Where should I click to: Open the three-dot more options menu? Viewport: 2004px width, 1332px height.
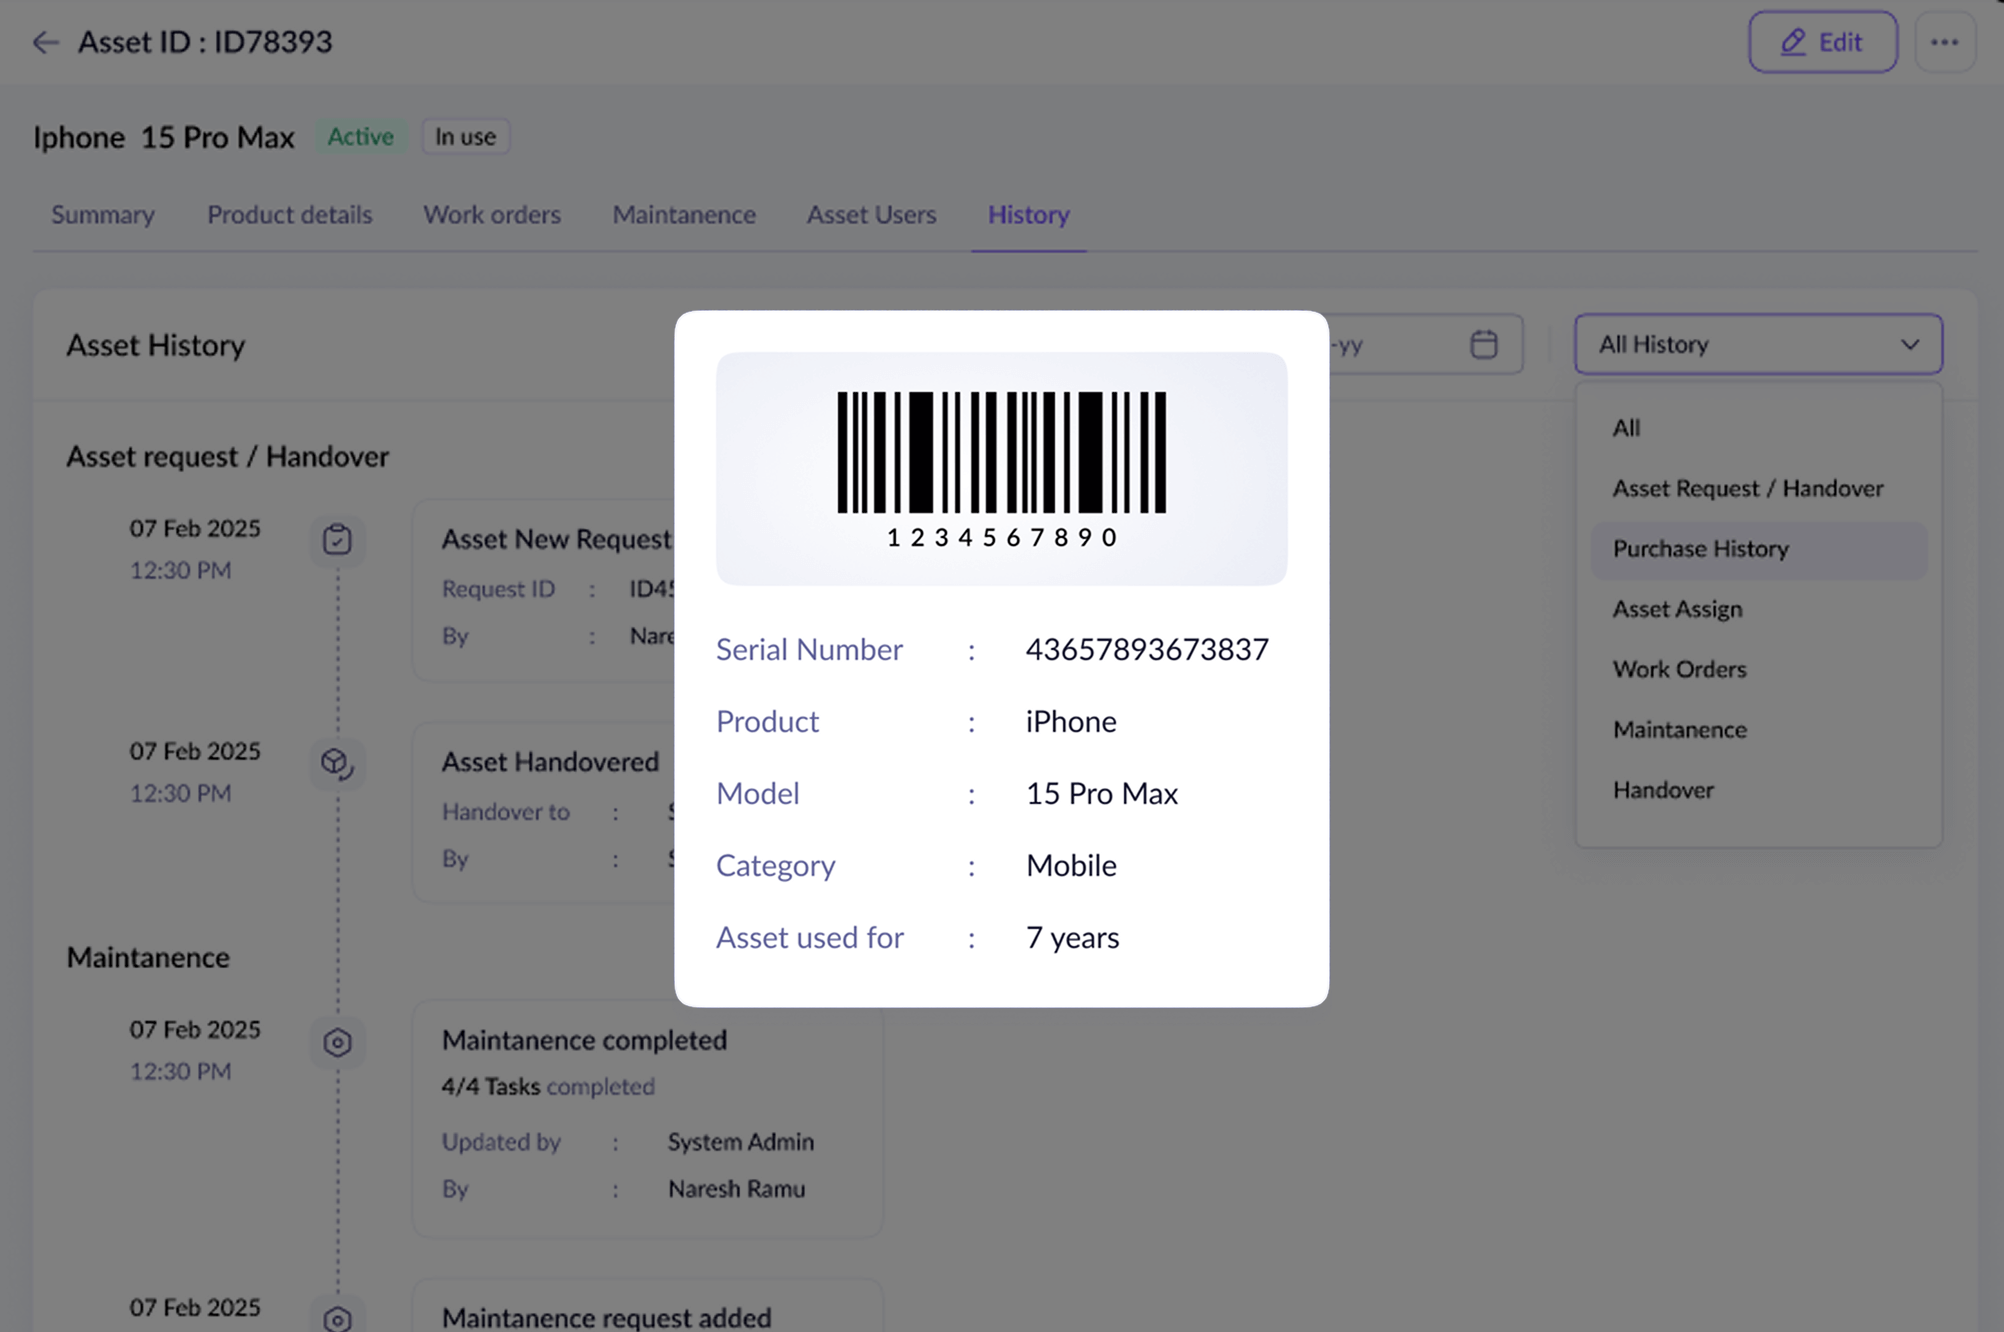coord(1944,42)
